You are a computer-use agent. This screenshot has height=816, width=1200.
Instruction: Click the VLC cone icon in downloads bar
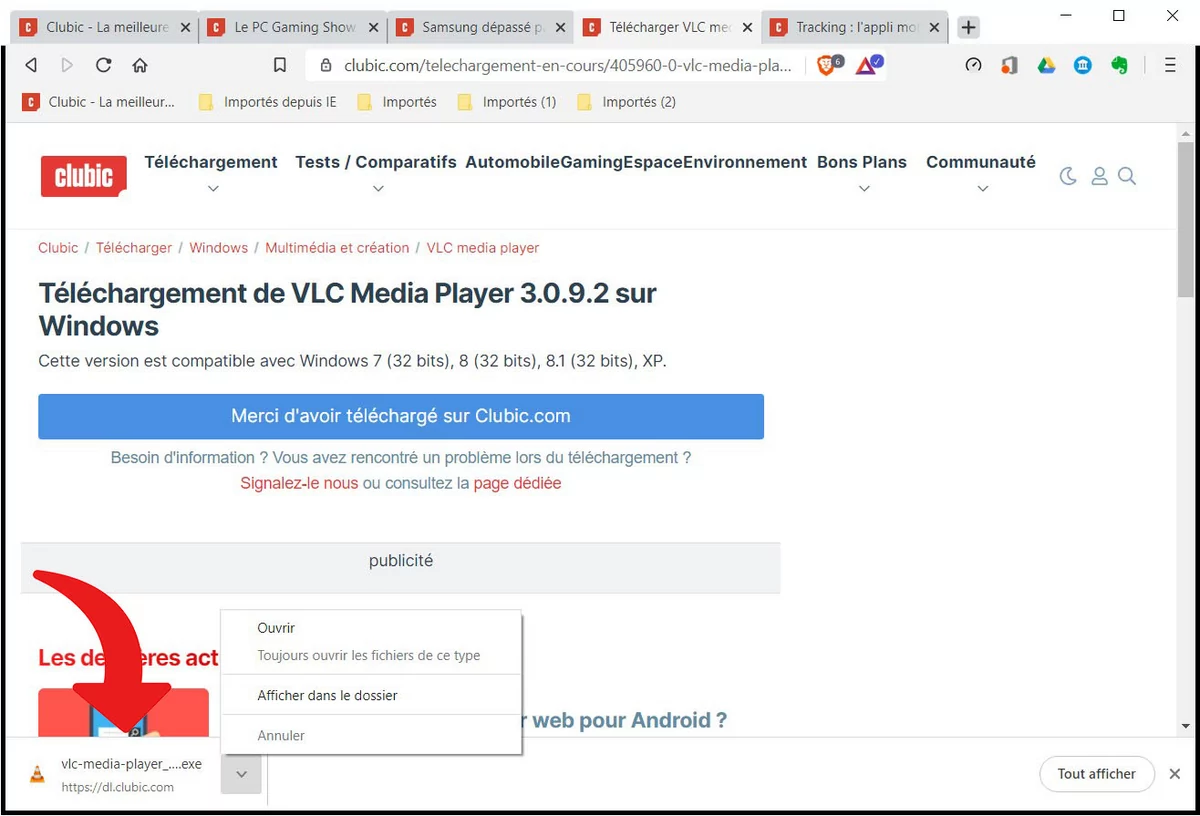pyautogui.click(x=38, y=774)
